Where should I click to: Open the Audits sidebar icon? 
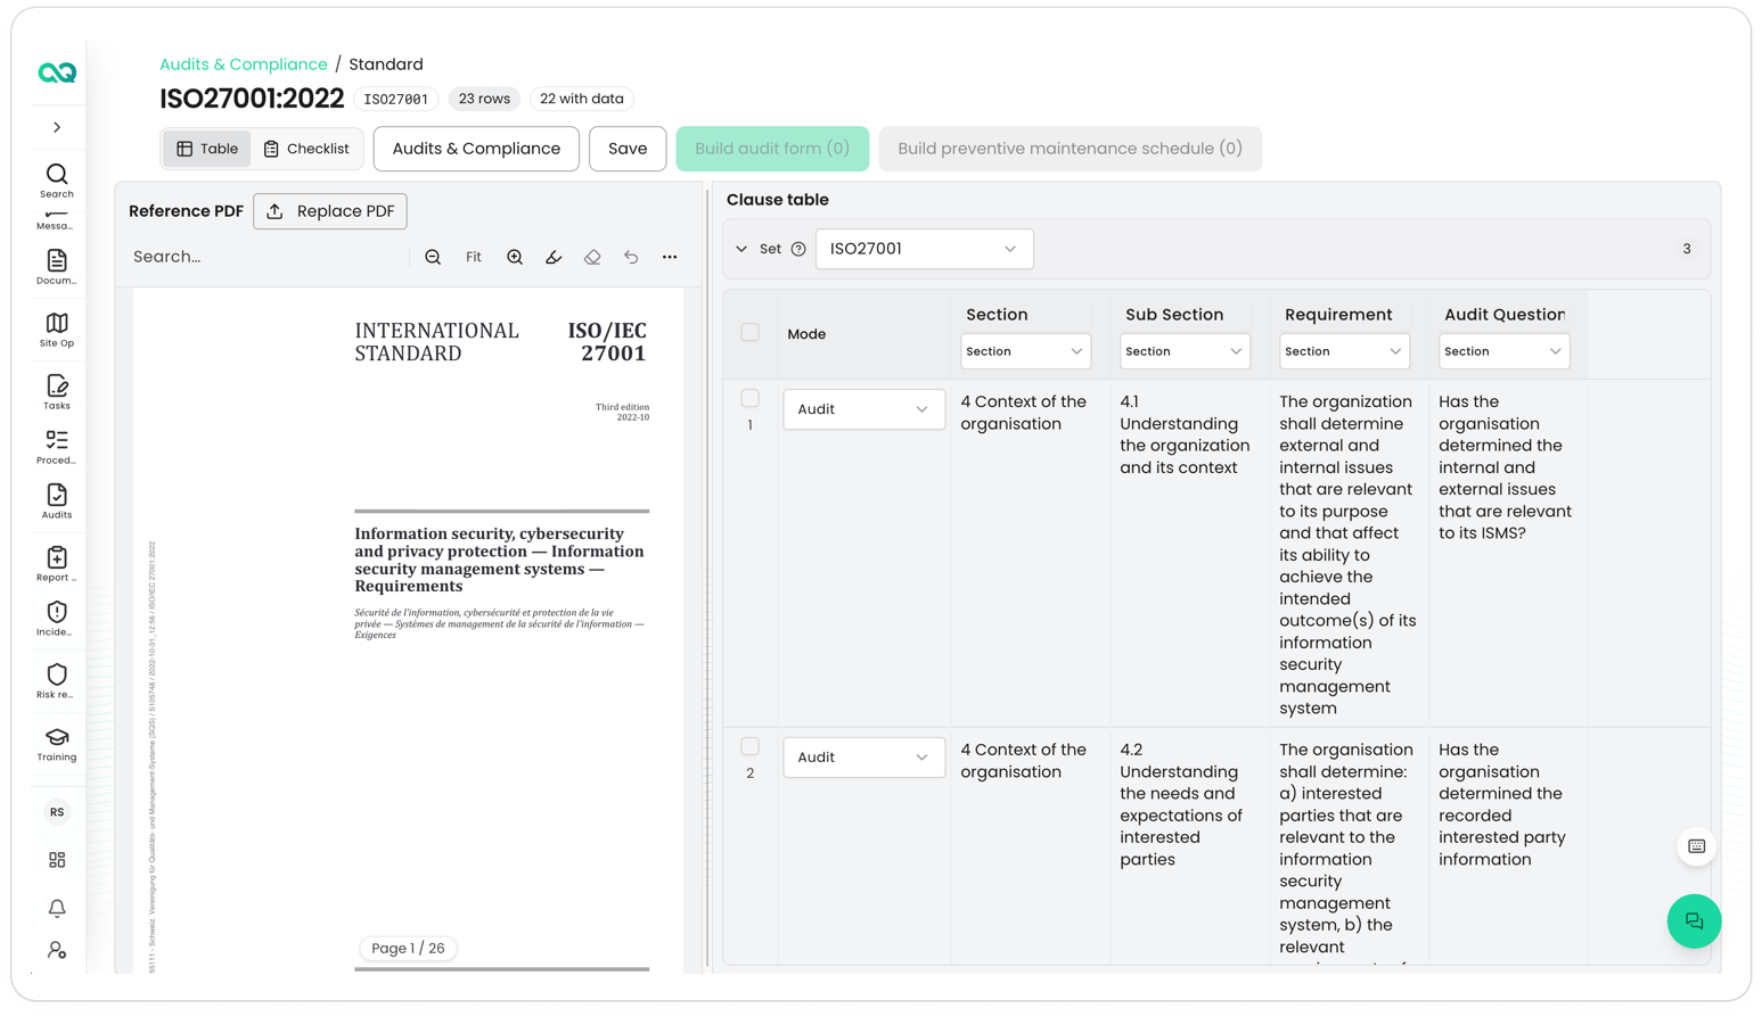[x=57, y=502]
